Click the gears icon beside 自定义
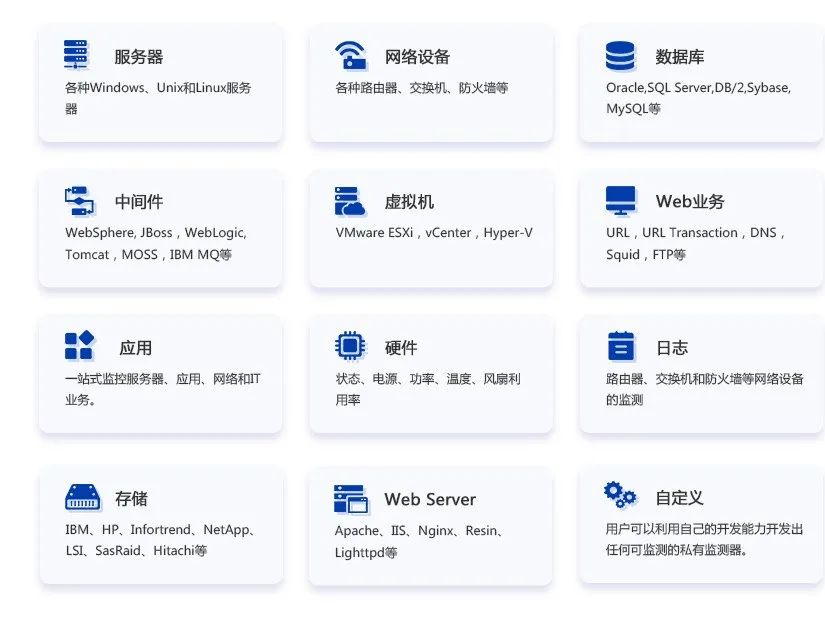The image size is (825, 632). click(x=620, y=494)
